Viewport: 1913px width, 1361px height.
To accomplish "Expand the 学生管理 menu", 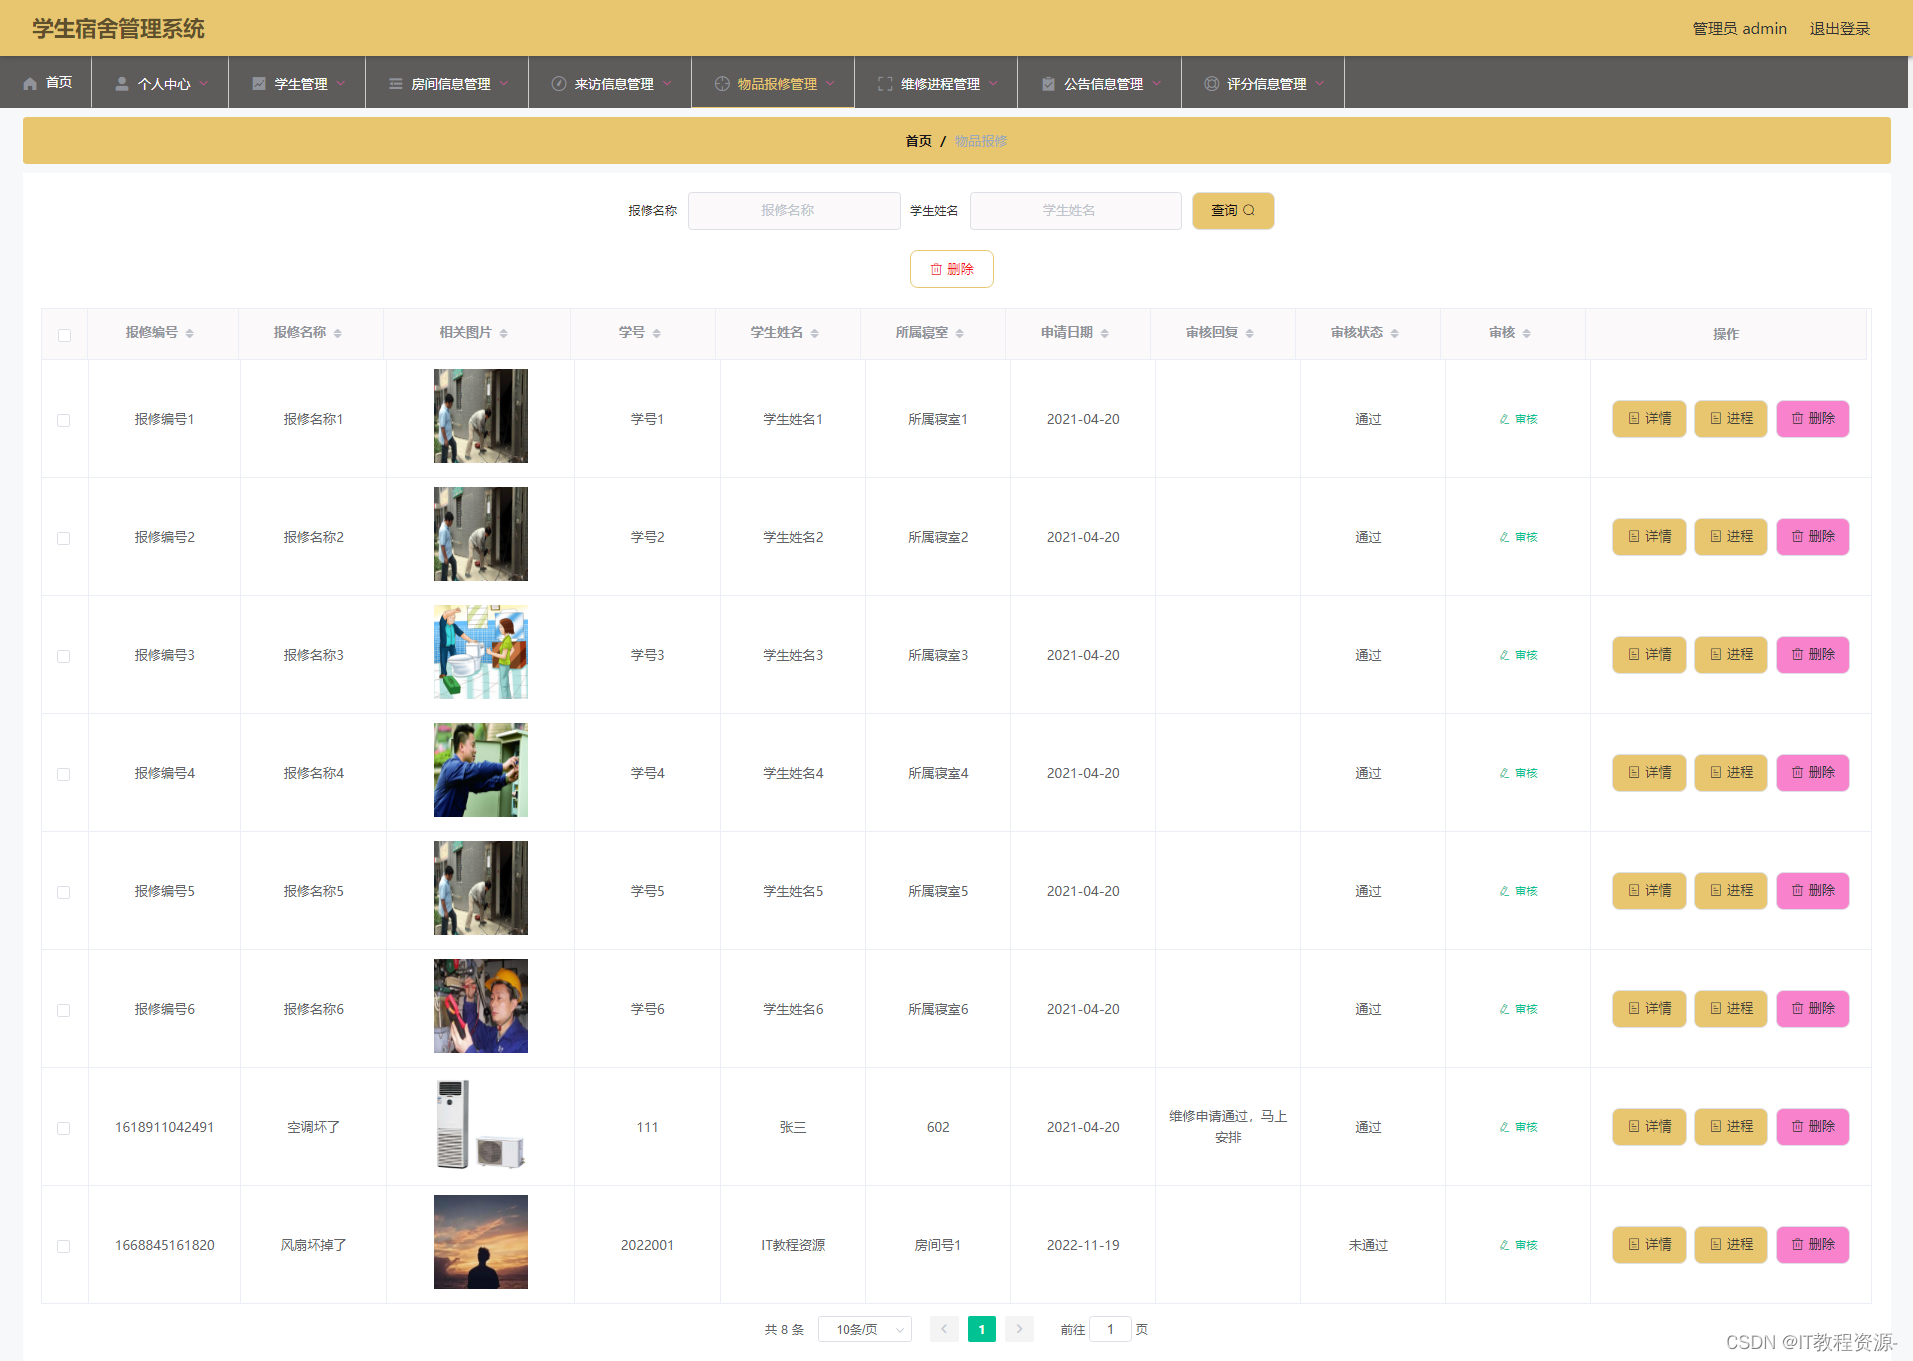I will [298, 83].
